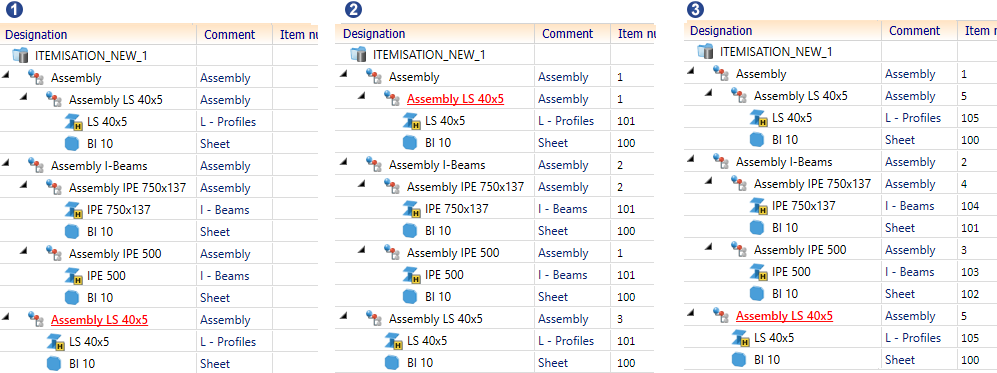The height and width of the screenshot is (373, 997).
Task: Click the Assembly IPE 500 icon in panel 3
Action: (x=739, y=249)
